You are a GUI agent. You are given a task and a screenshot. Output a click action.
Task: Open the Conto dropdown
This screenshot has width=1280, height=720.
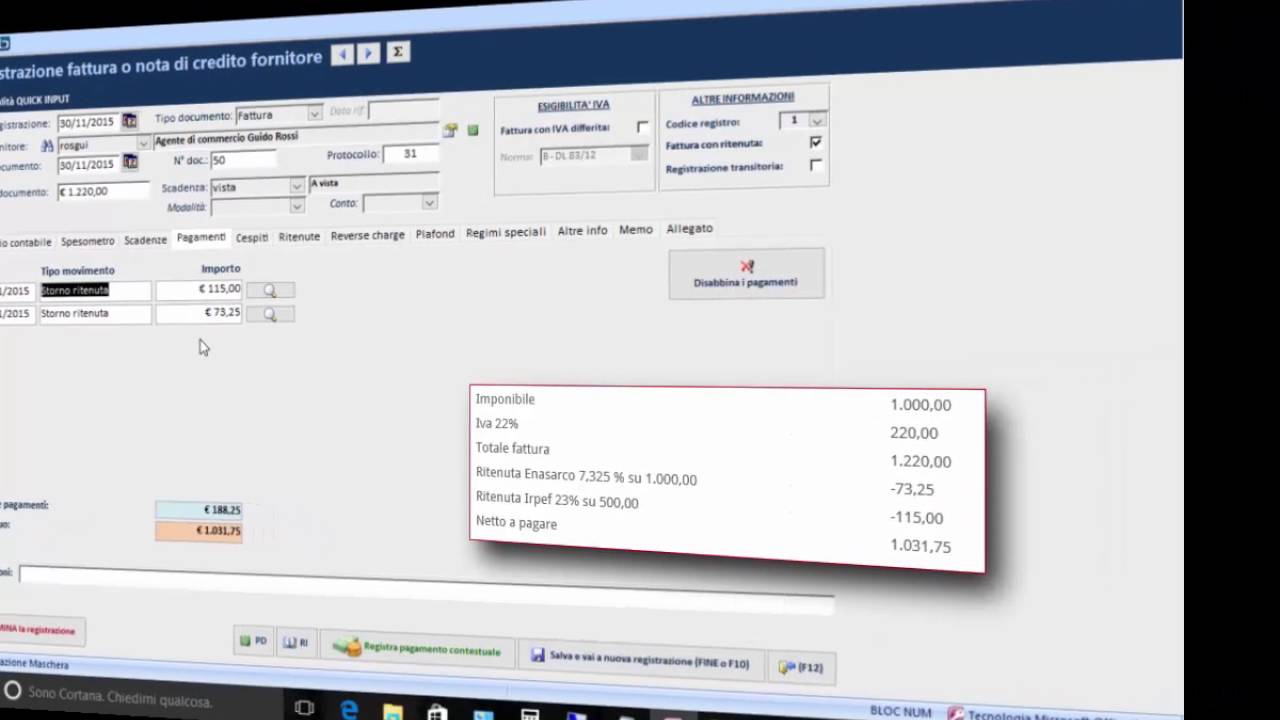click(x=429, y=203)
